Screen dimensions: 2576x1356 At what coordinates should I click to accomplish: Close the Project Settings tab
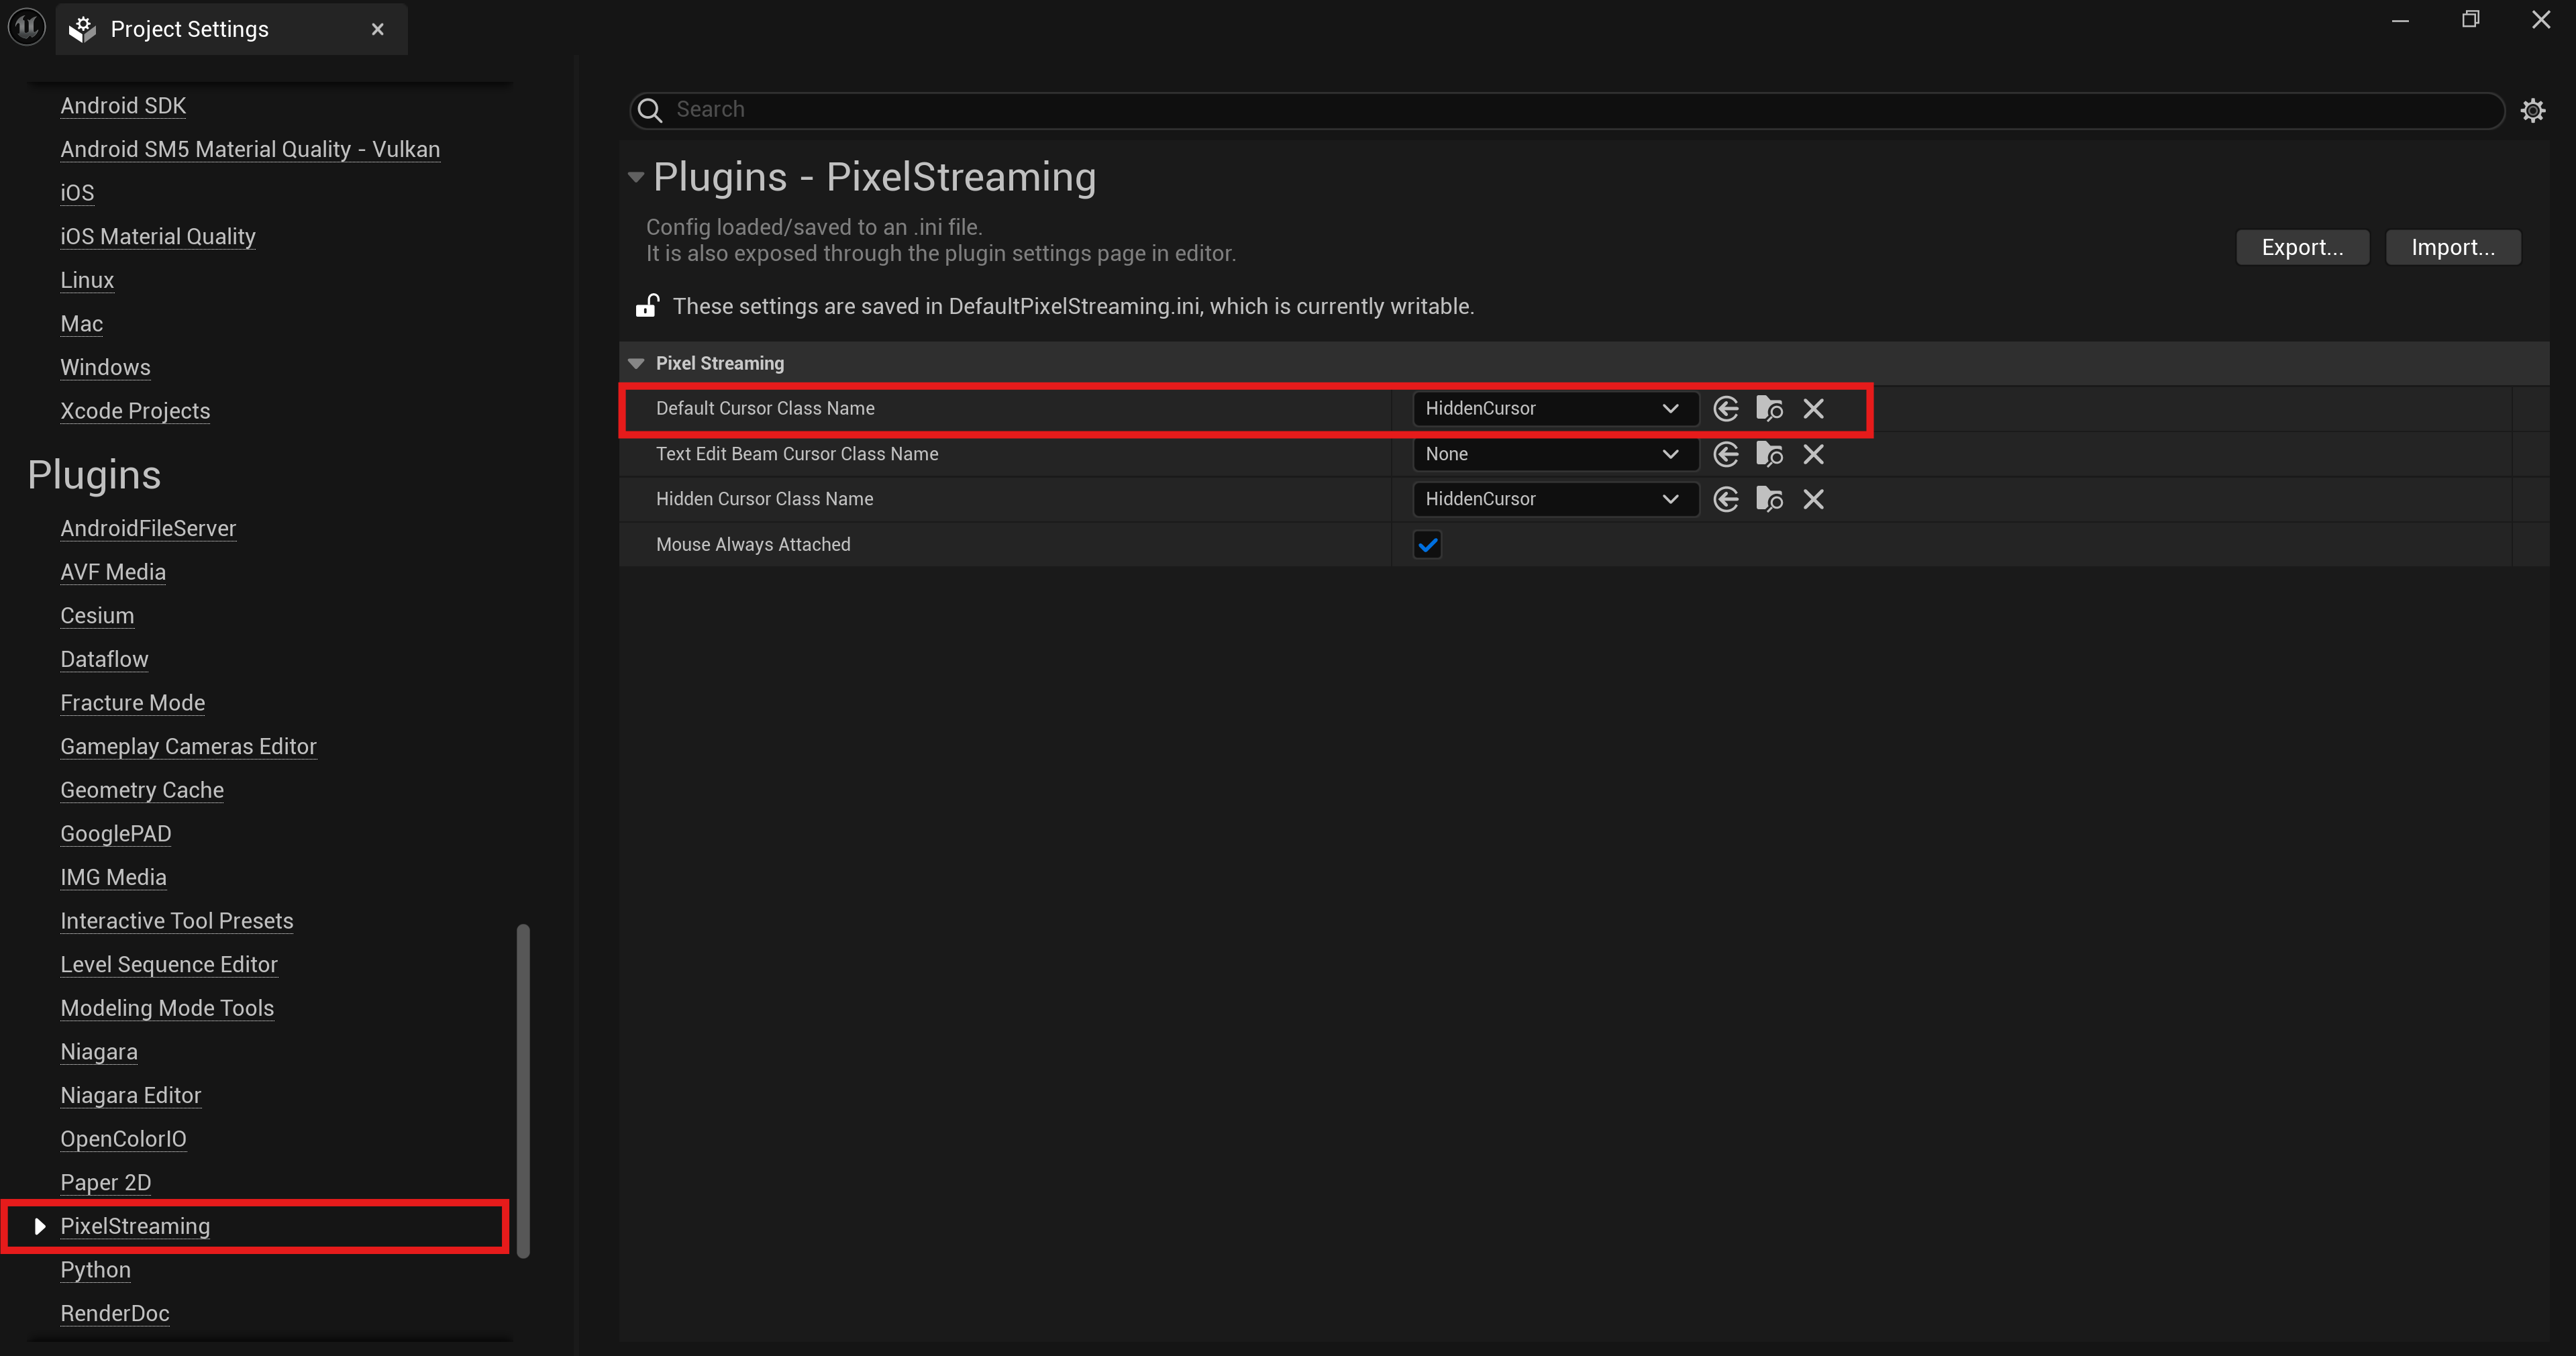378,29
